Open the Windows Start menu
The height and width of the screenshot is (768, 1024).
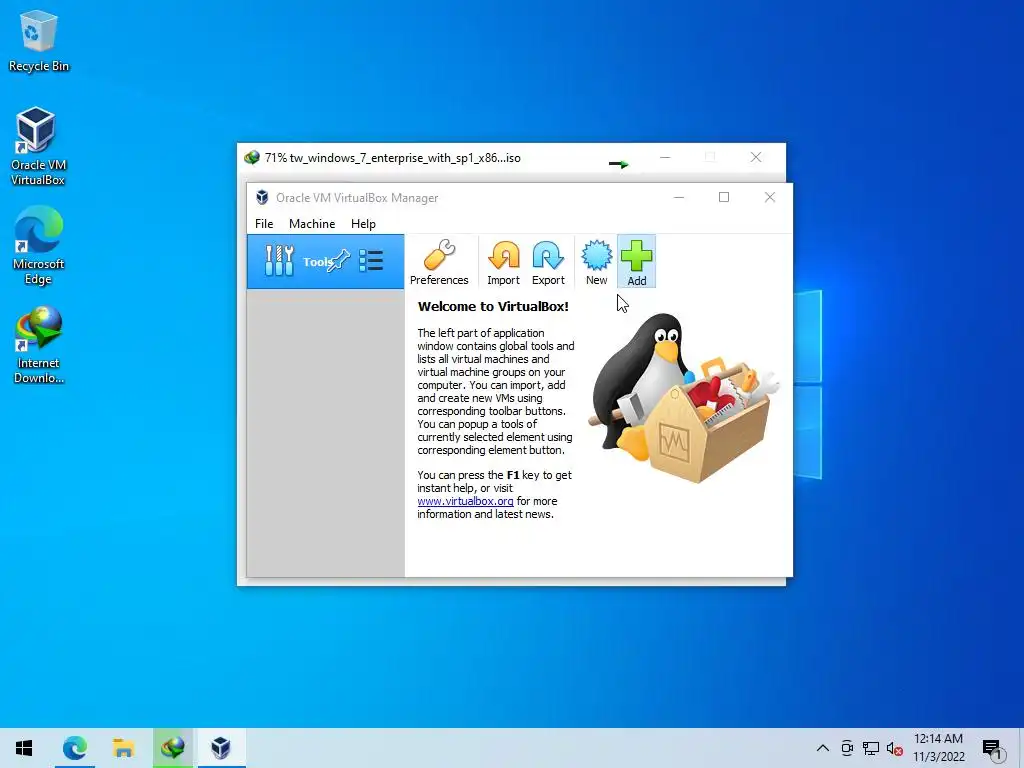tap(24, 748)
